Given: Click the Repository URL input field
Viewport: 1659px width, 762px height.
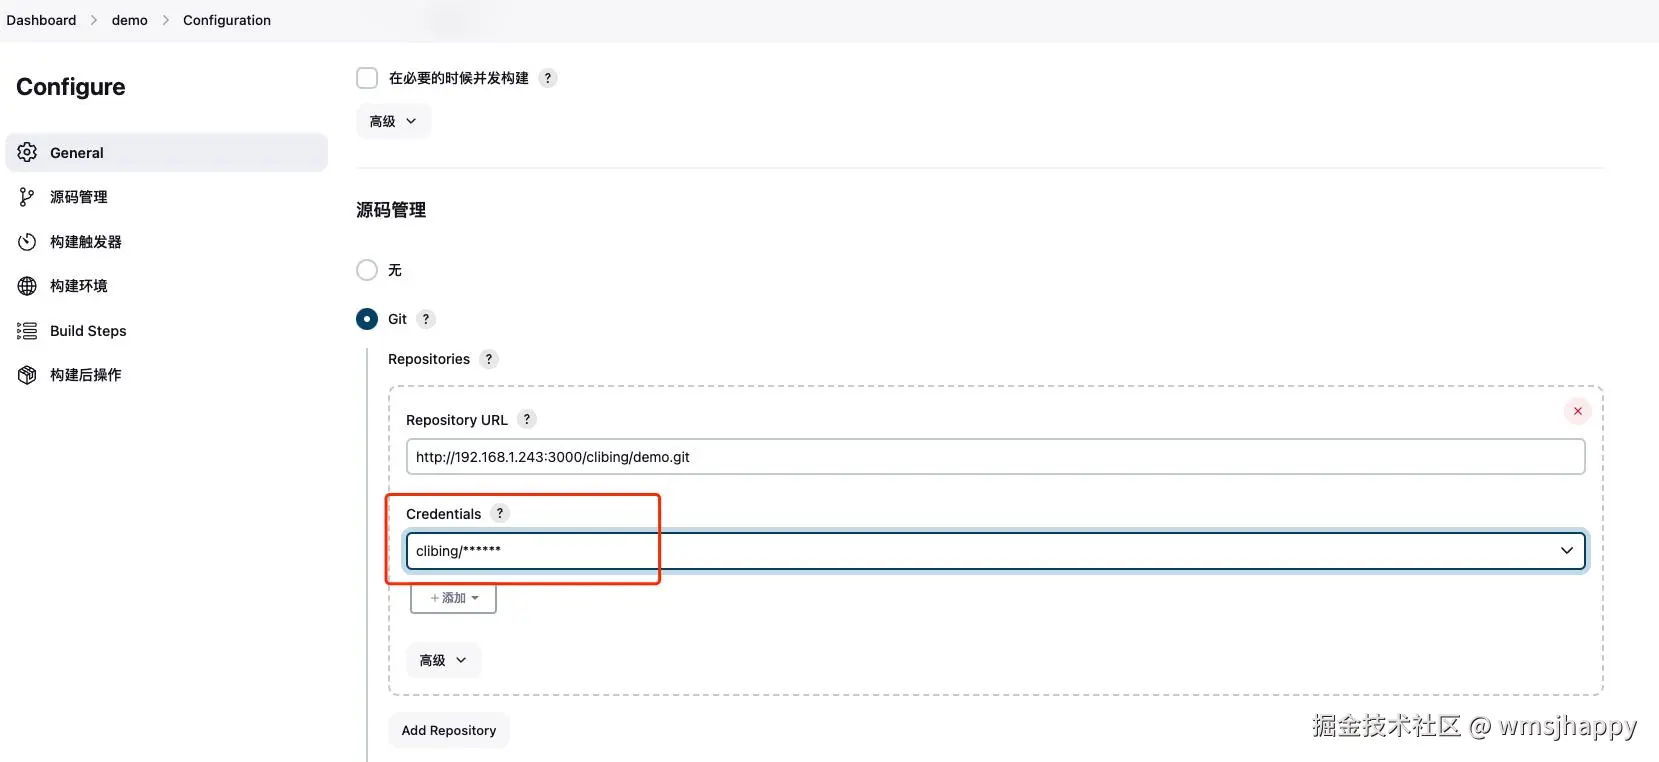Looking at the screenshot, I should coord(995,457).
